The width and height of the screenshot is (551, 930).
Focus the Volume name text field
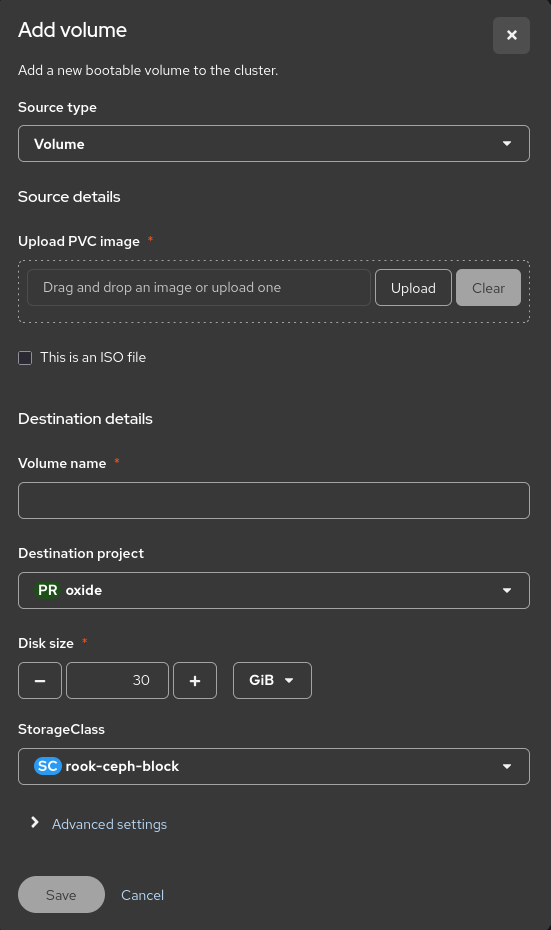[x=274, y=501]
